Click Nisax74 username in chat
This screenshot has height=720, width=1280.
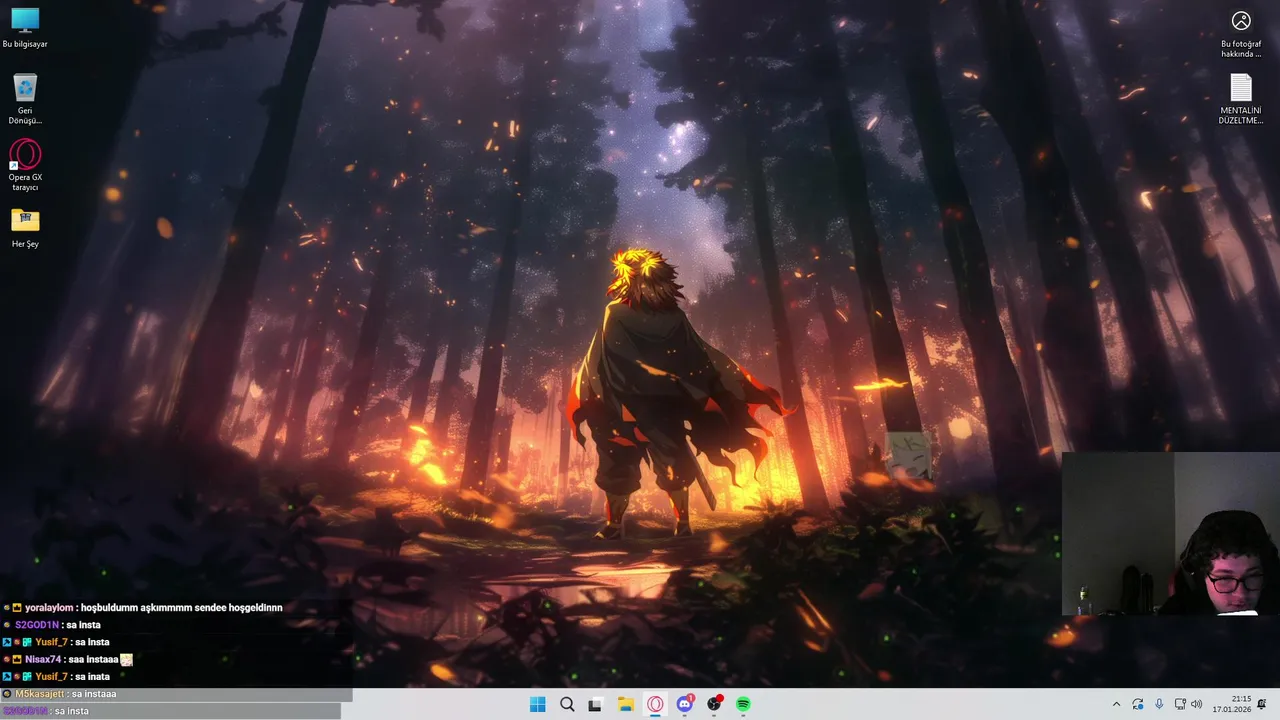(43, 659)
